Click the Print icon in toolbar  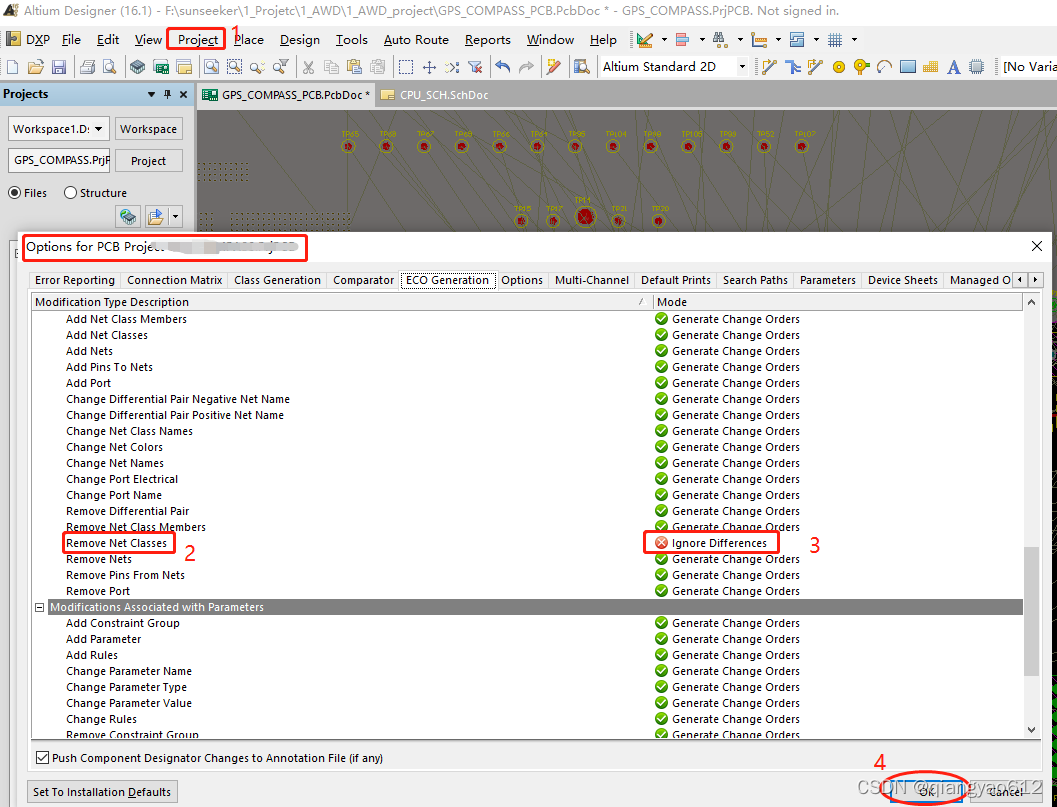(88, 67)
